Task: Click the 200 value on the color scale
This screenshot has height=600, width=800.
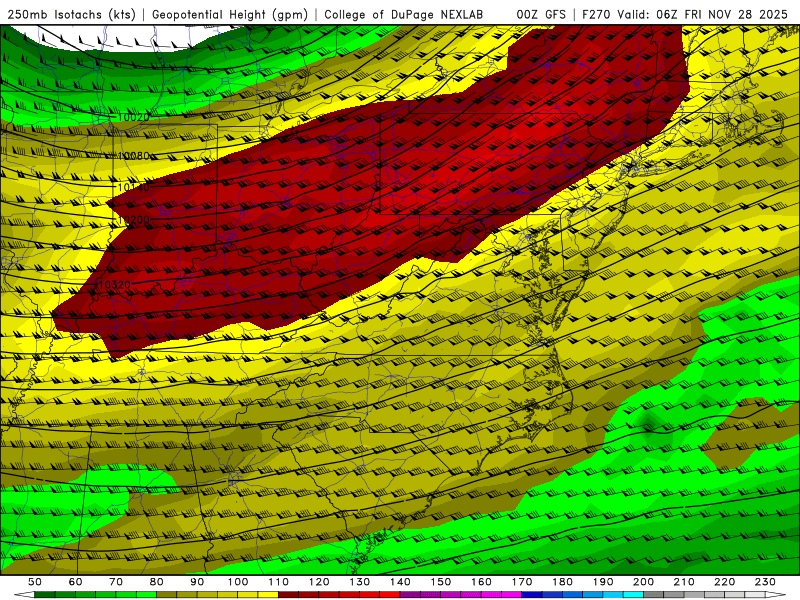Action: point(644,582)
